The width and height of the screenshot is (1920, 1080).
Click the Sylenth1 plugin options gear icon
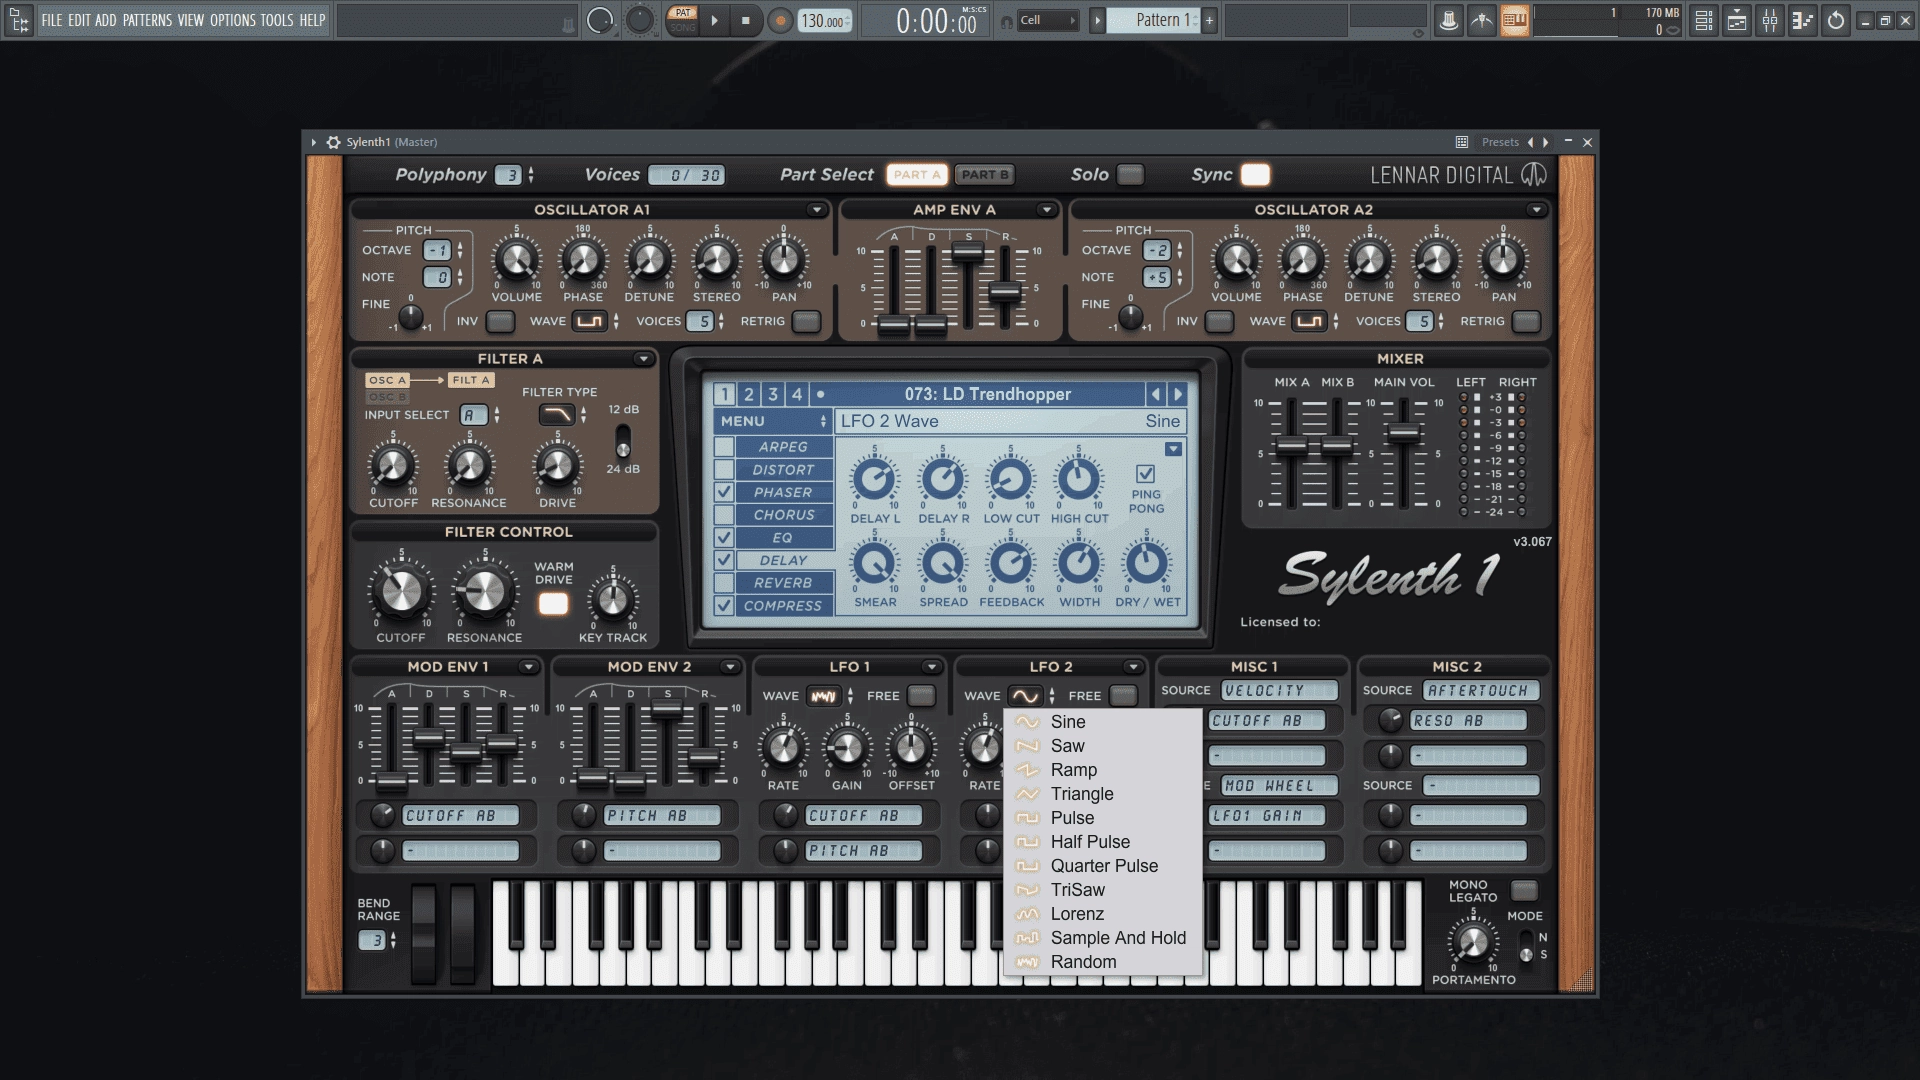coord(333,142)
